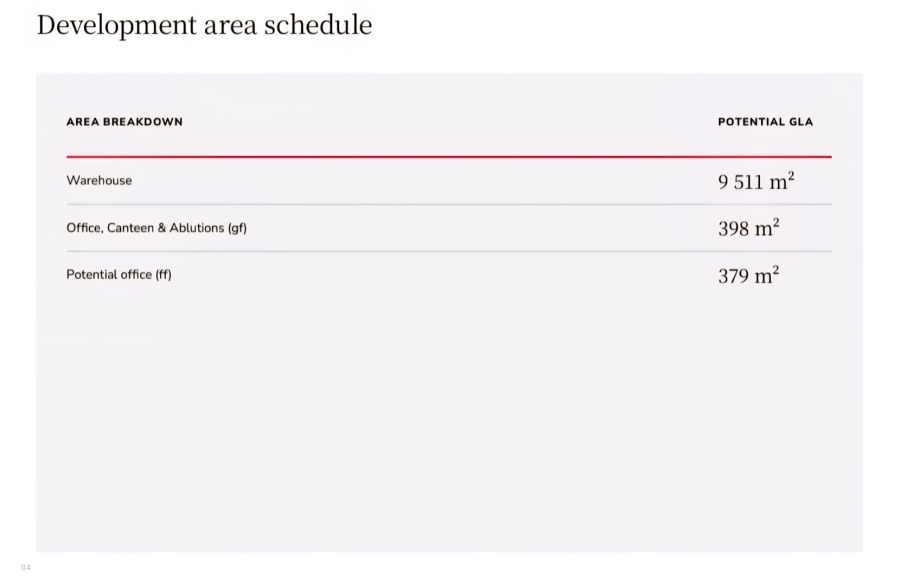Click the page number 04

tap(26, 568)
